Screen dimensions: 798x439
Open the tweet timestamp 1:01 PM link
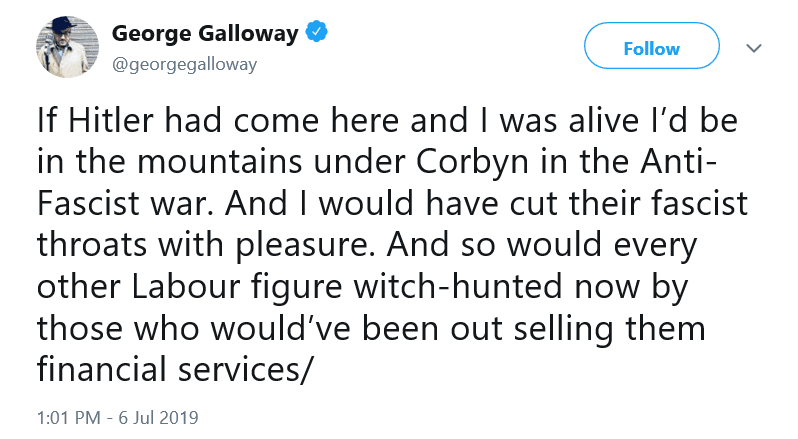69,418
